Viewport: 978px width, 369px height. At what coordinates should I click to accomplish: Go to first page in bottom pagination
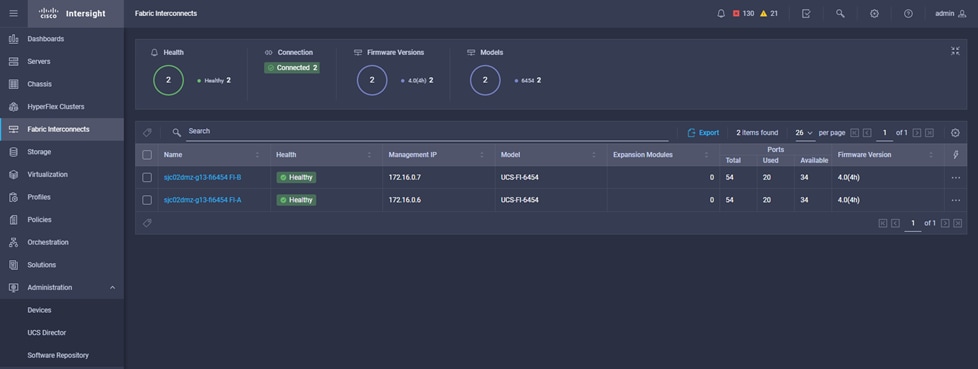tap(883, 223)
